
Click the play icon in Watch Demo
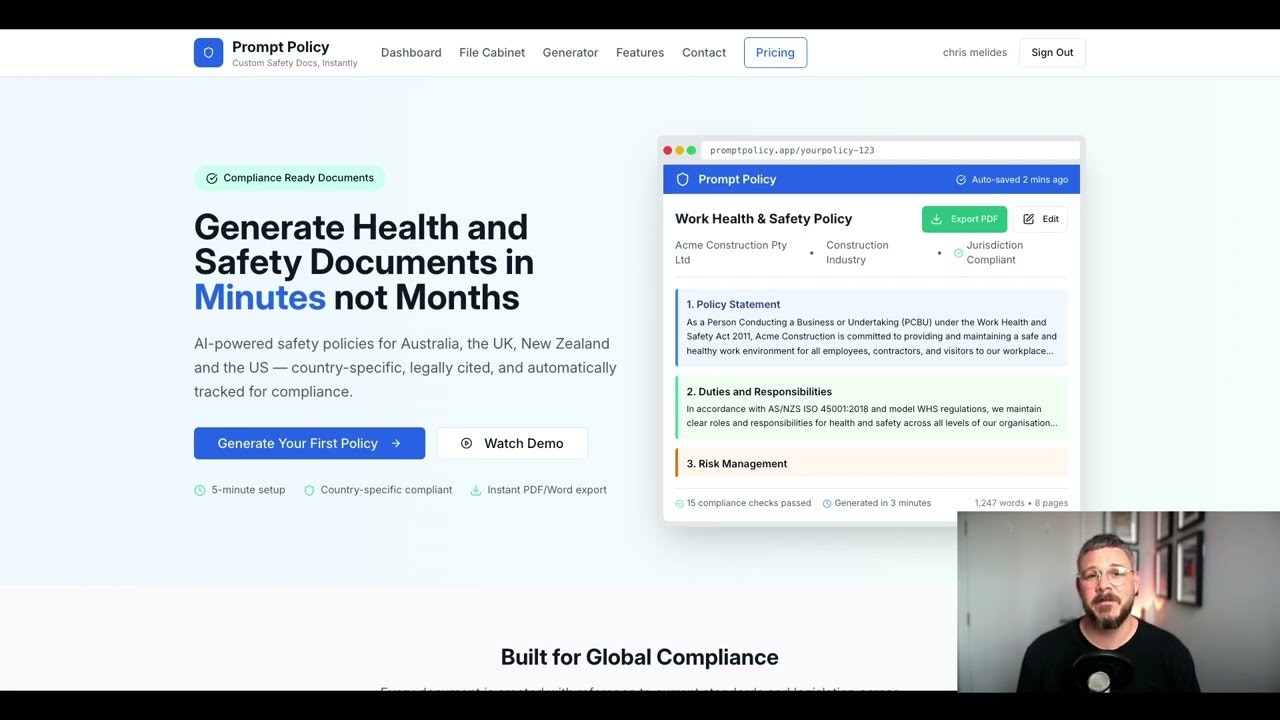click(x=466, y=443)
